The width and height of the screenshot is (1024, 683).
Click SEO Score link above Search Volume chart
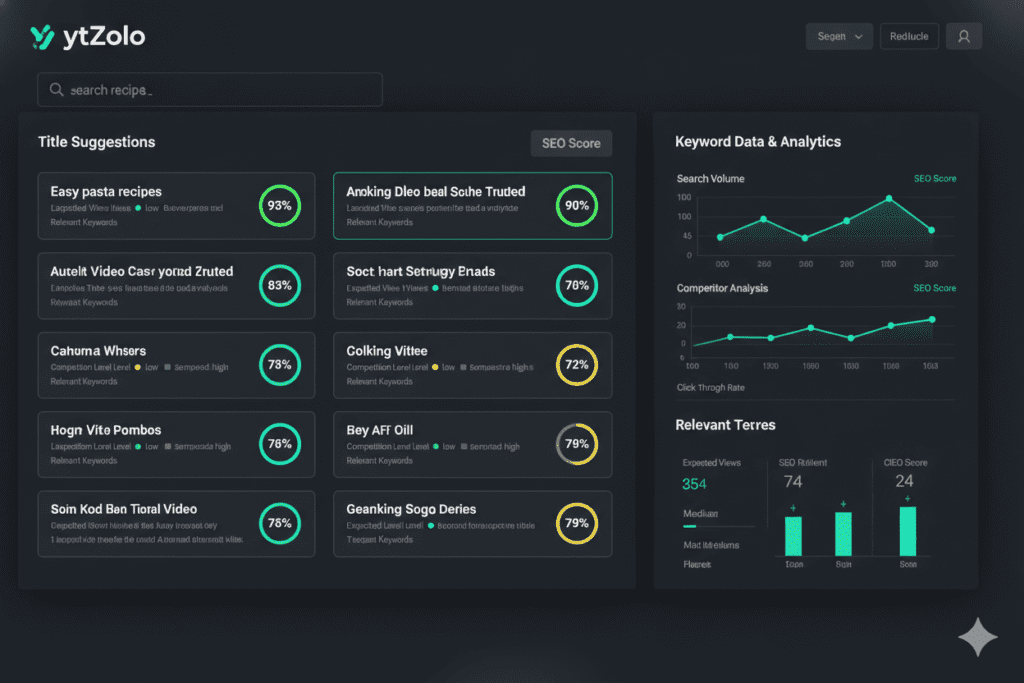(934, 179)
